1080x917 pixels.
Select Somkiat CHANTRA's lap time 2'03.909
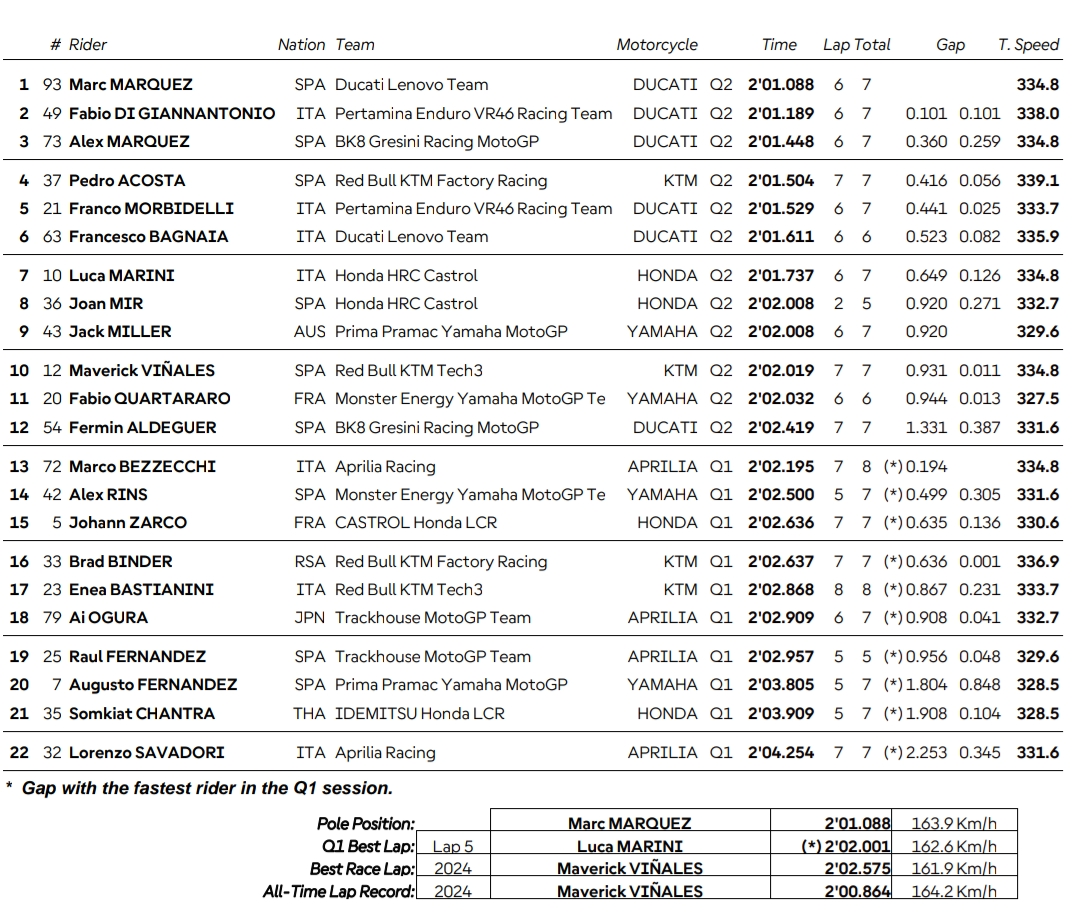click(781, 714)
